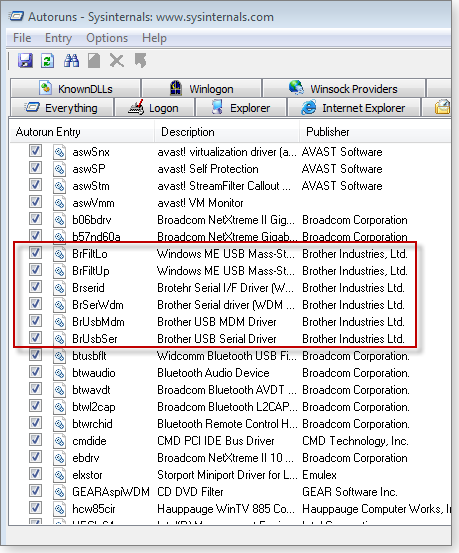Click the btusbflt driver file icon
Screen dimensions: 459x553
[x=59, y=356]
